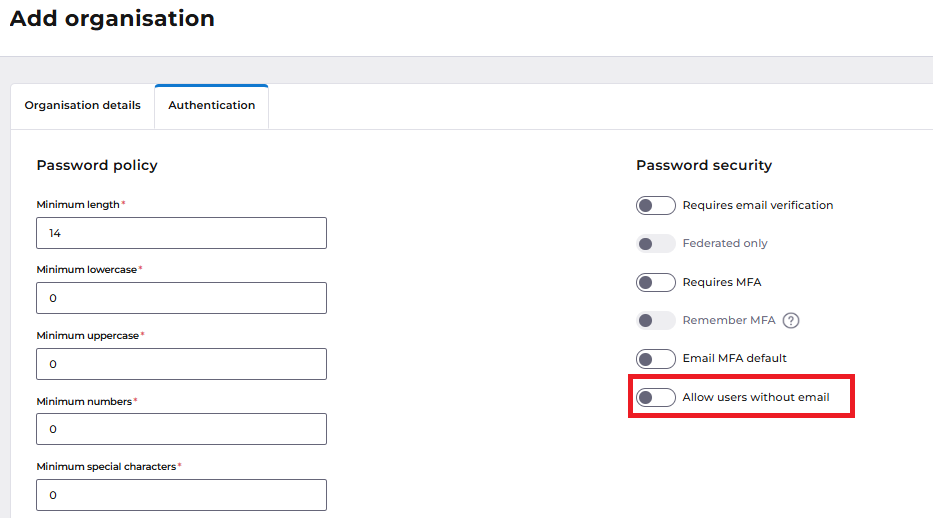Click the Requires MFA label text
This screenshot has height=518, width=933.
click(x=722, y=282)
